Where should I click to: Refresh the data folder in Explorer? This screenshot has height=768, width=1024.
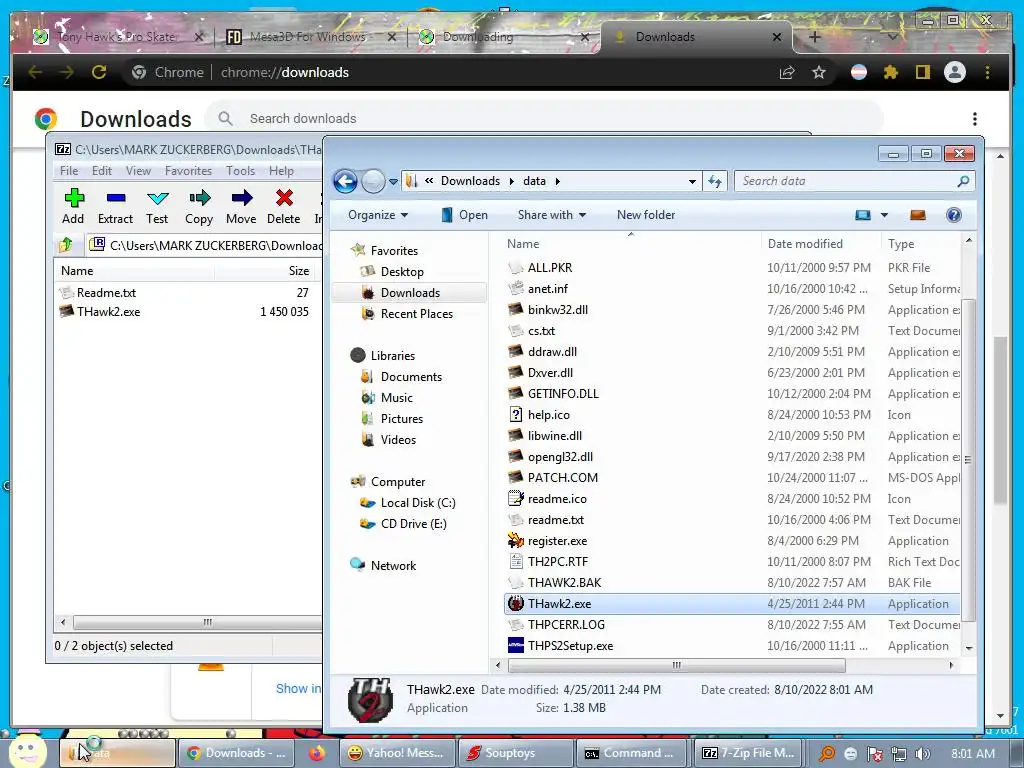pos(715,181)
